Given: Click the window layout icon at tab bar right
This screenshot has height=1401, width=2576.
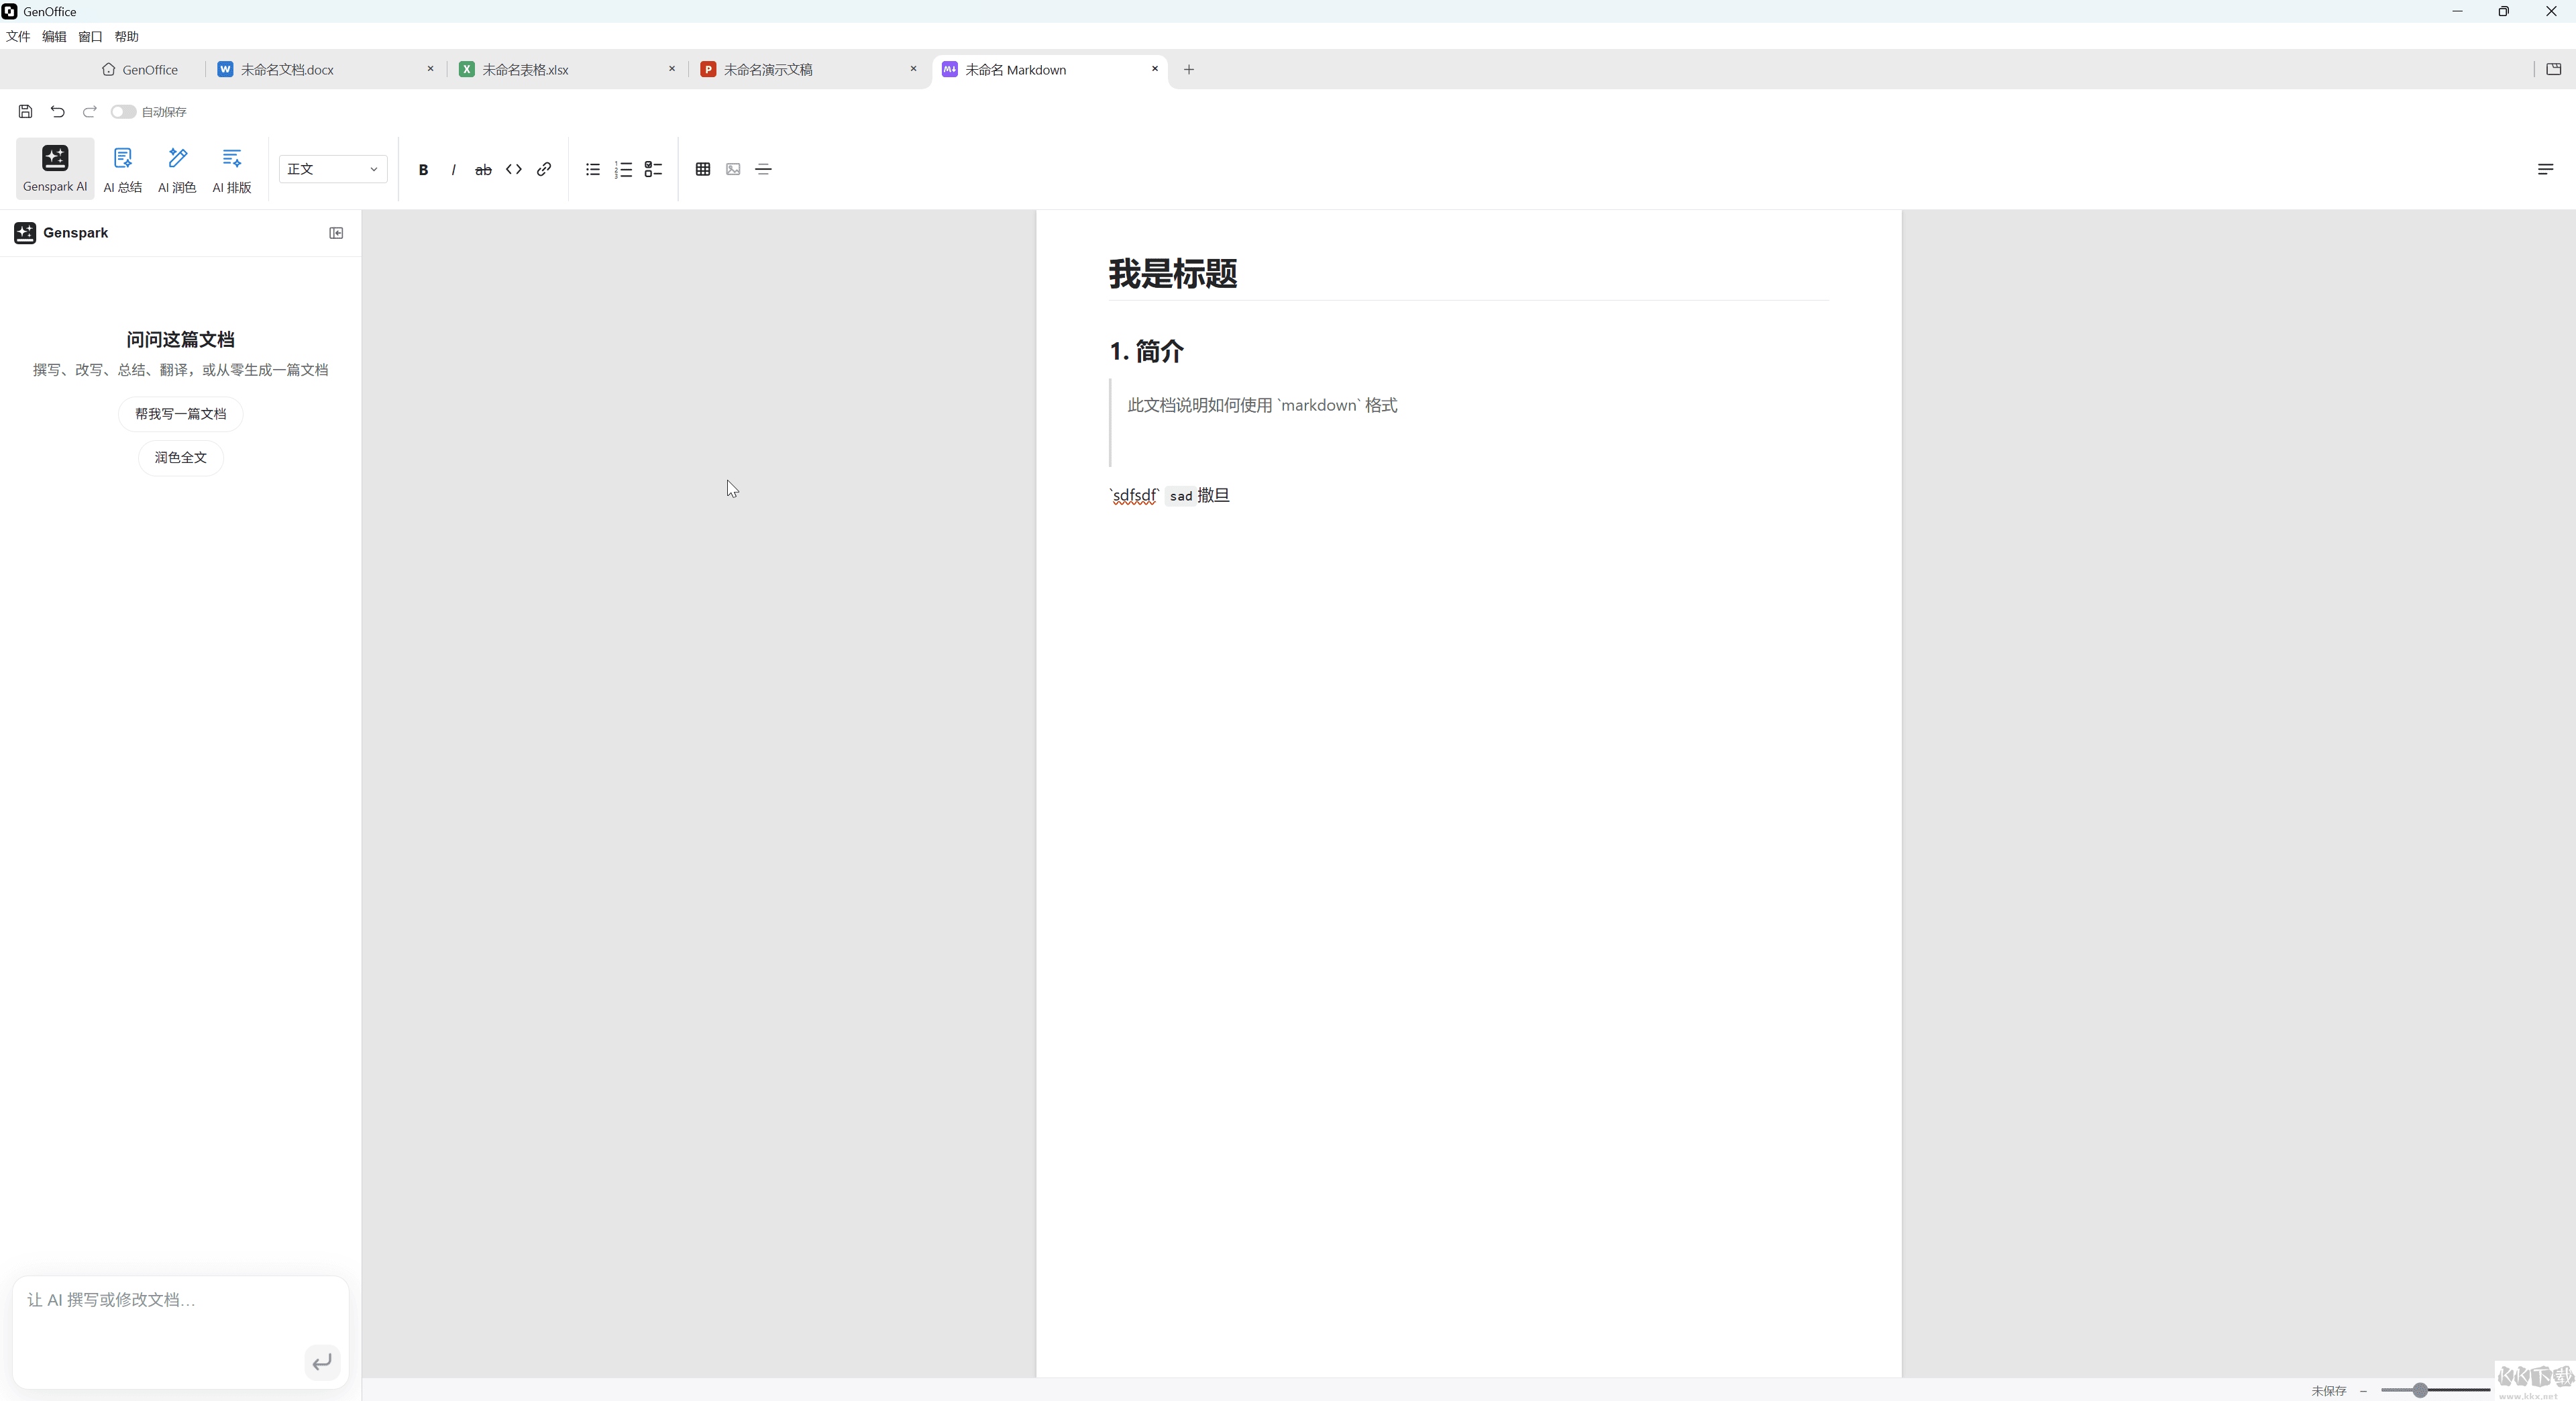Looking at the screenshot, I should (x=2553, y=69).
